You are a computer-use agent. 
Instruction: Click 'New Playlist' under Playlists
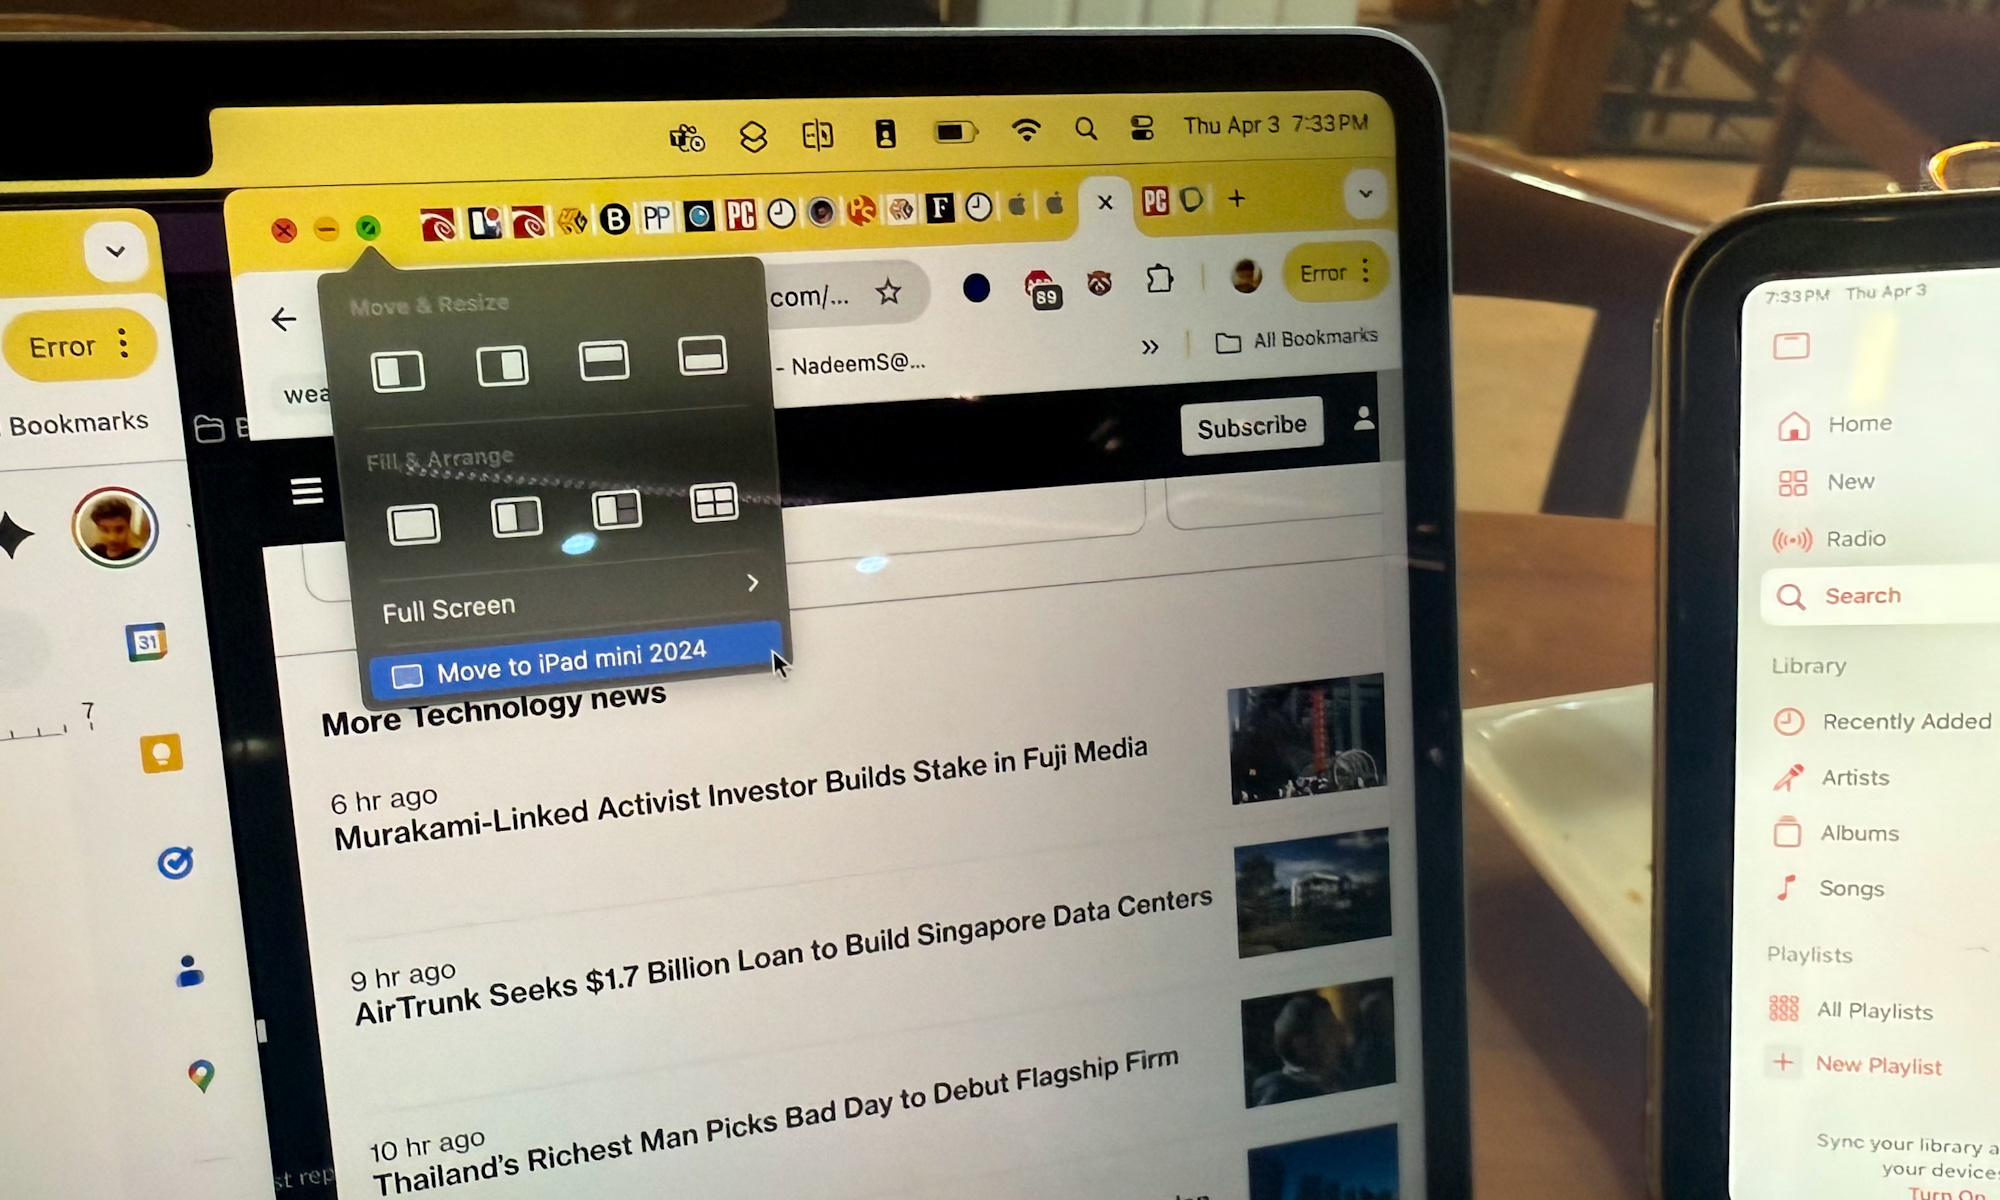[1878, 1064]
